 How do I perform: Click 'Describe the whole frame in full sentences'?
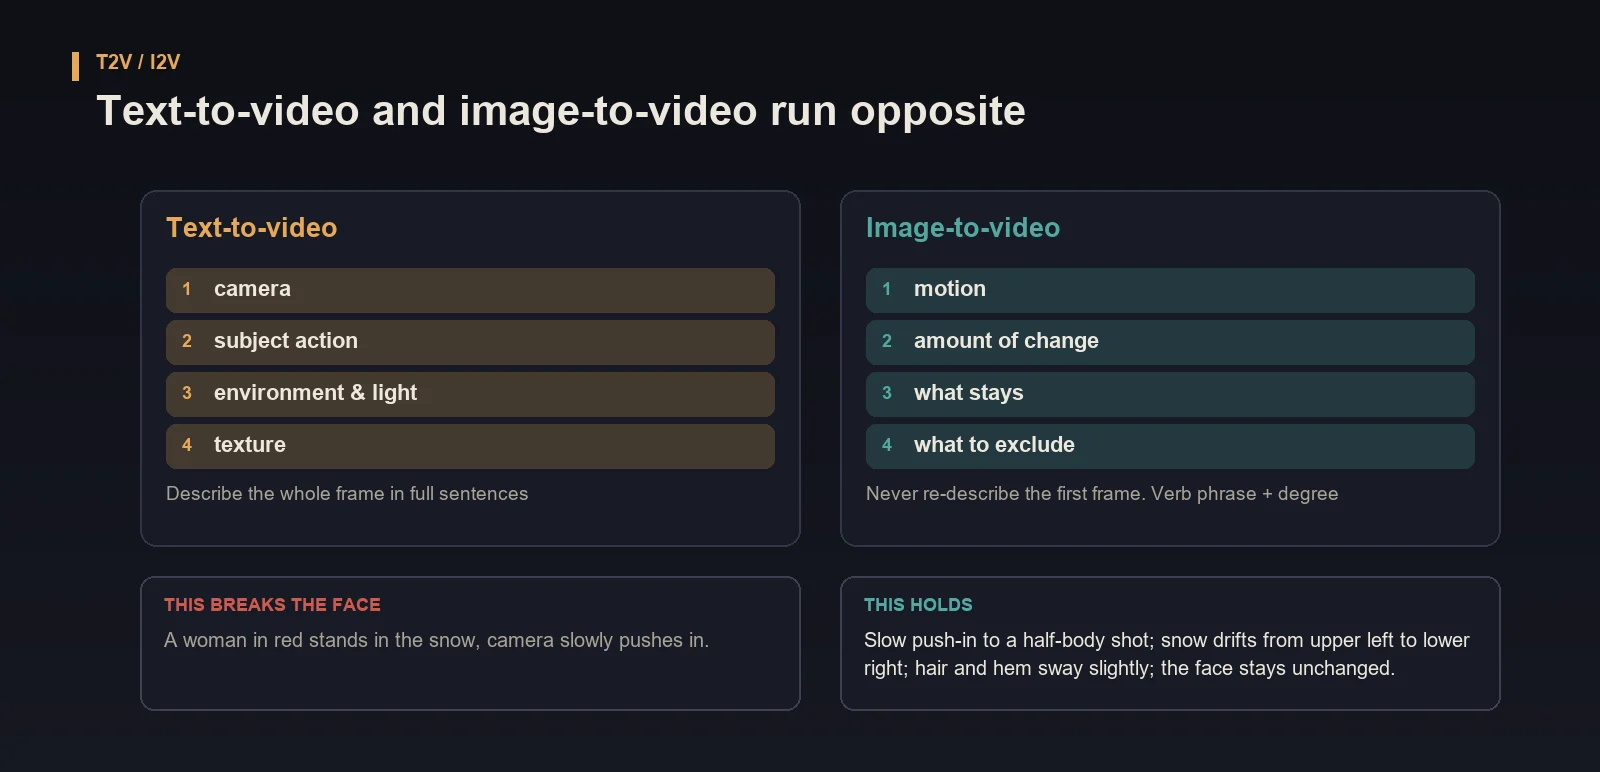tap(347, 494)
